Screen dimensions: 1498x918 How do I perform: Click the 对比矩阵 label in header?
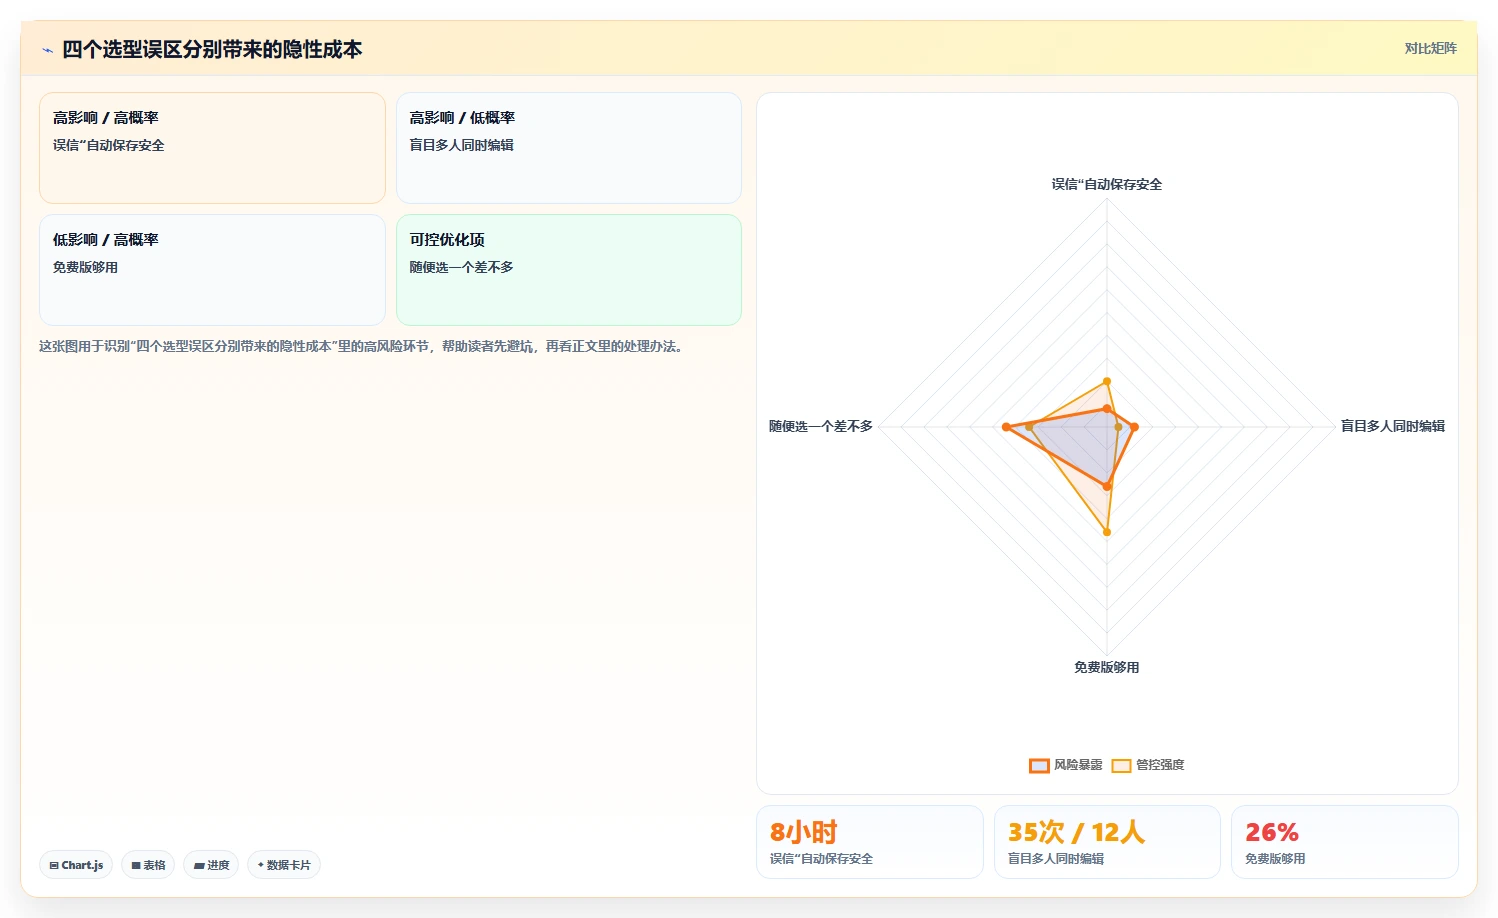(1430, 48)
